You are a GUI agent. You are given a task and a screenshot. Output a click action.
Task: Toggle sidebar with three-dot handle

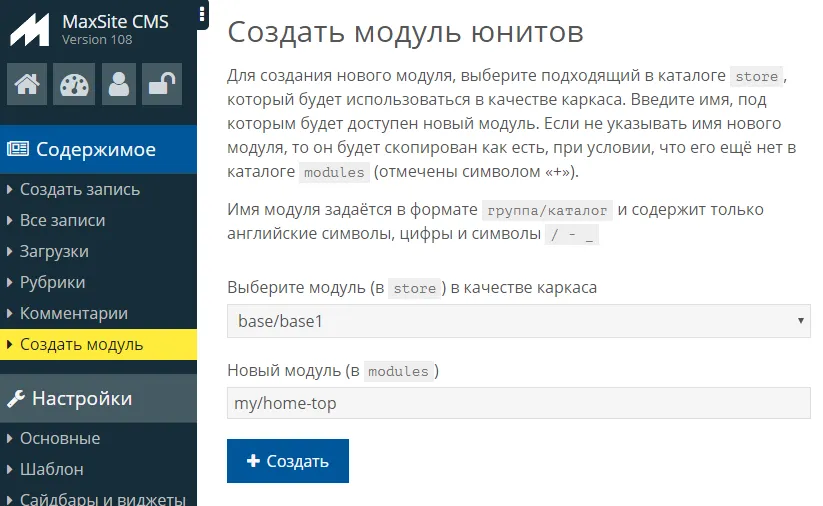pos(202,14)
